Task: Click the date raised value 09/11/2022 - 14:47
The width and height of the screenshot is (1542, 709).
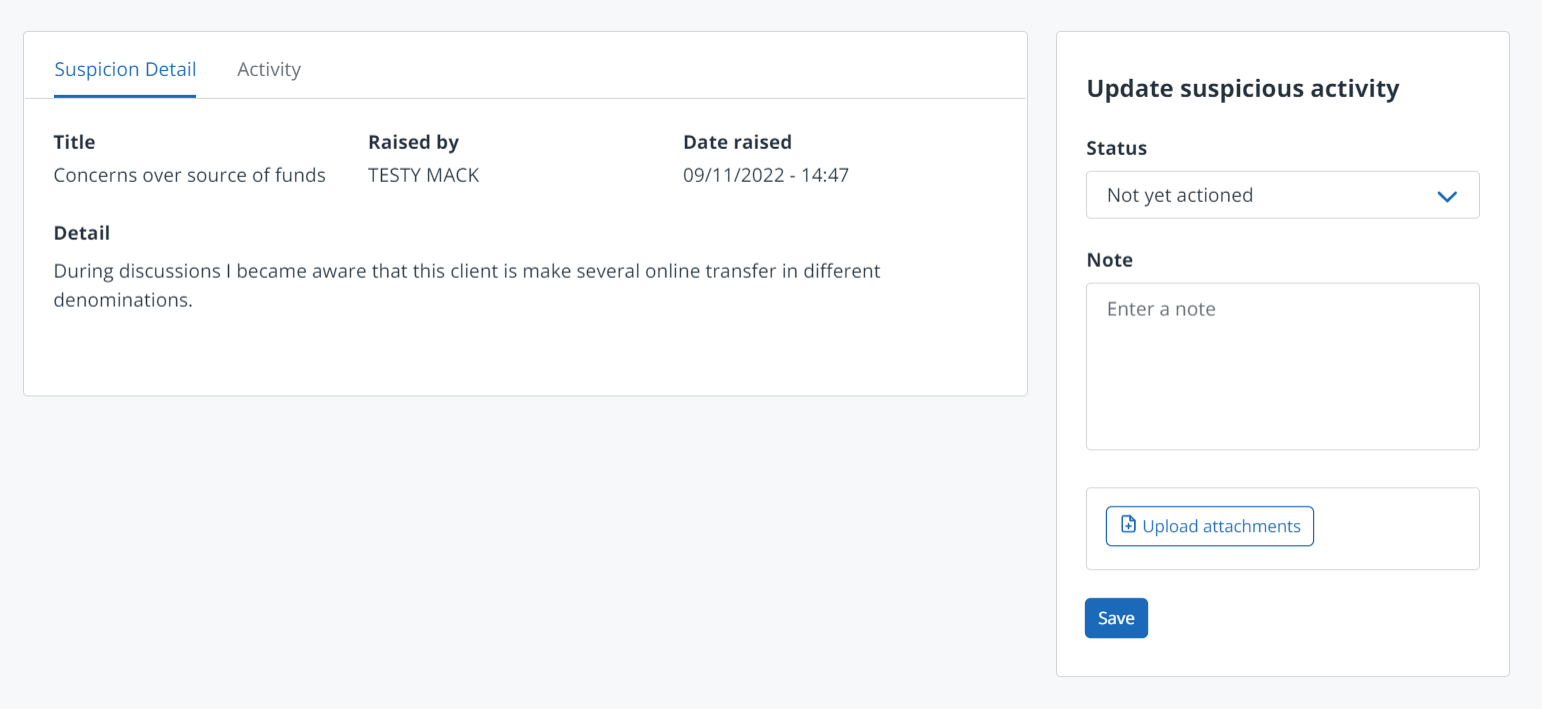Action: [x=765, y=175]
